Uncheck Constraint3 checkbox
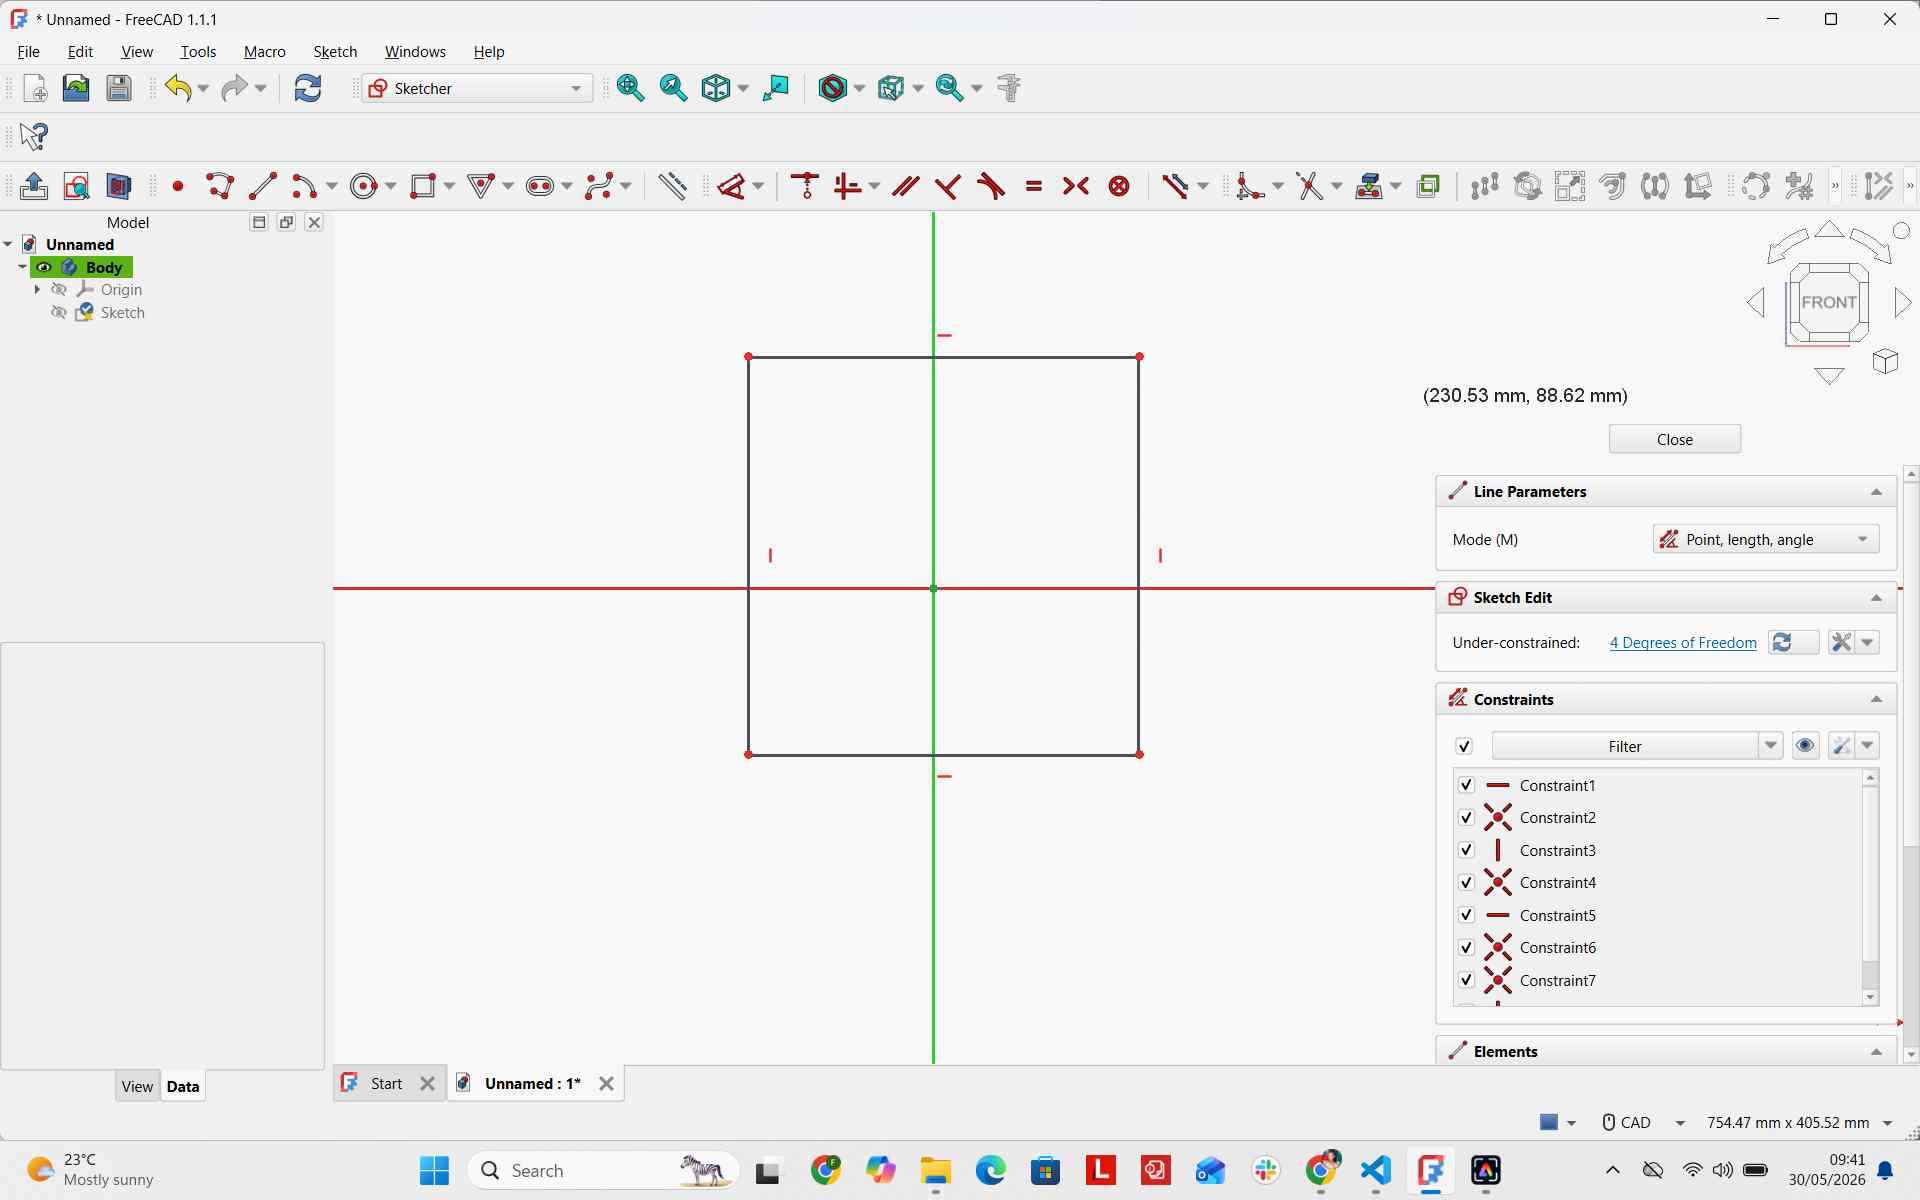 [x=1466, y=850]
